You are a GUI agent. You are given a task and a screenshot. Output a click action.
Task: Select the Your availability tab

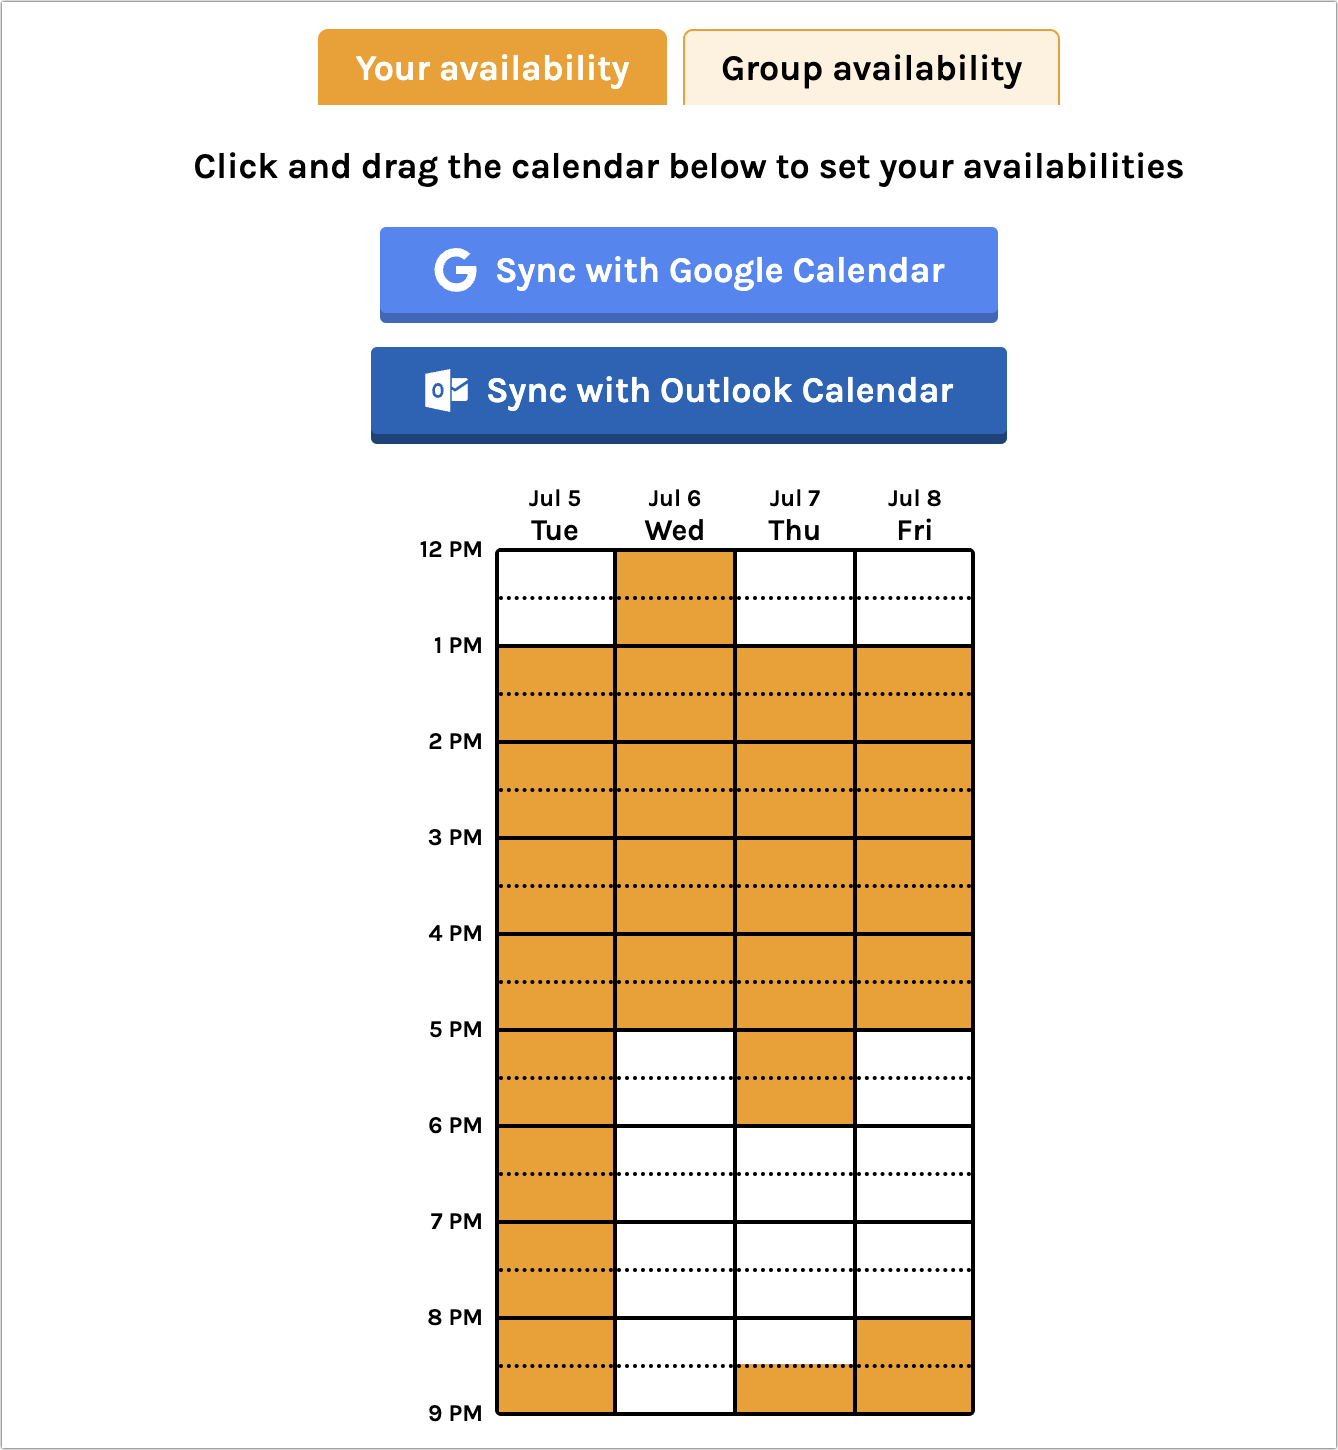tap(492, 68)
